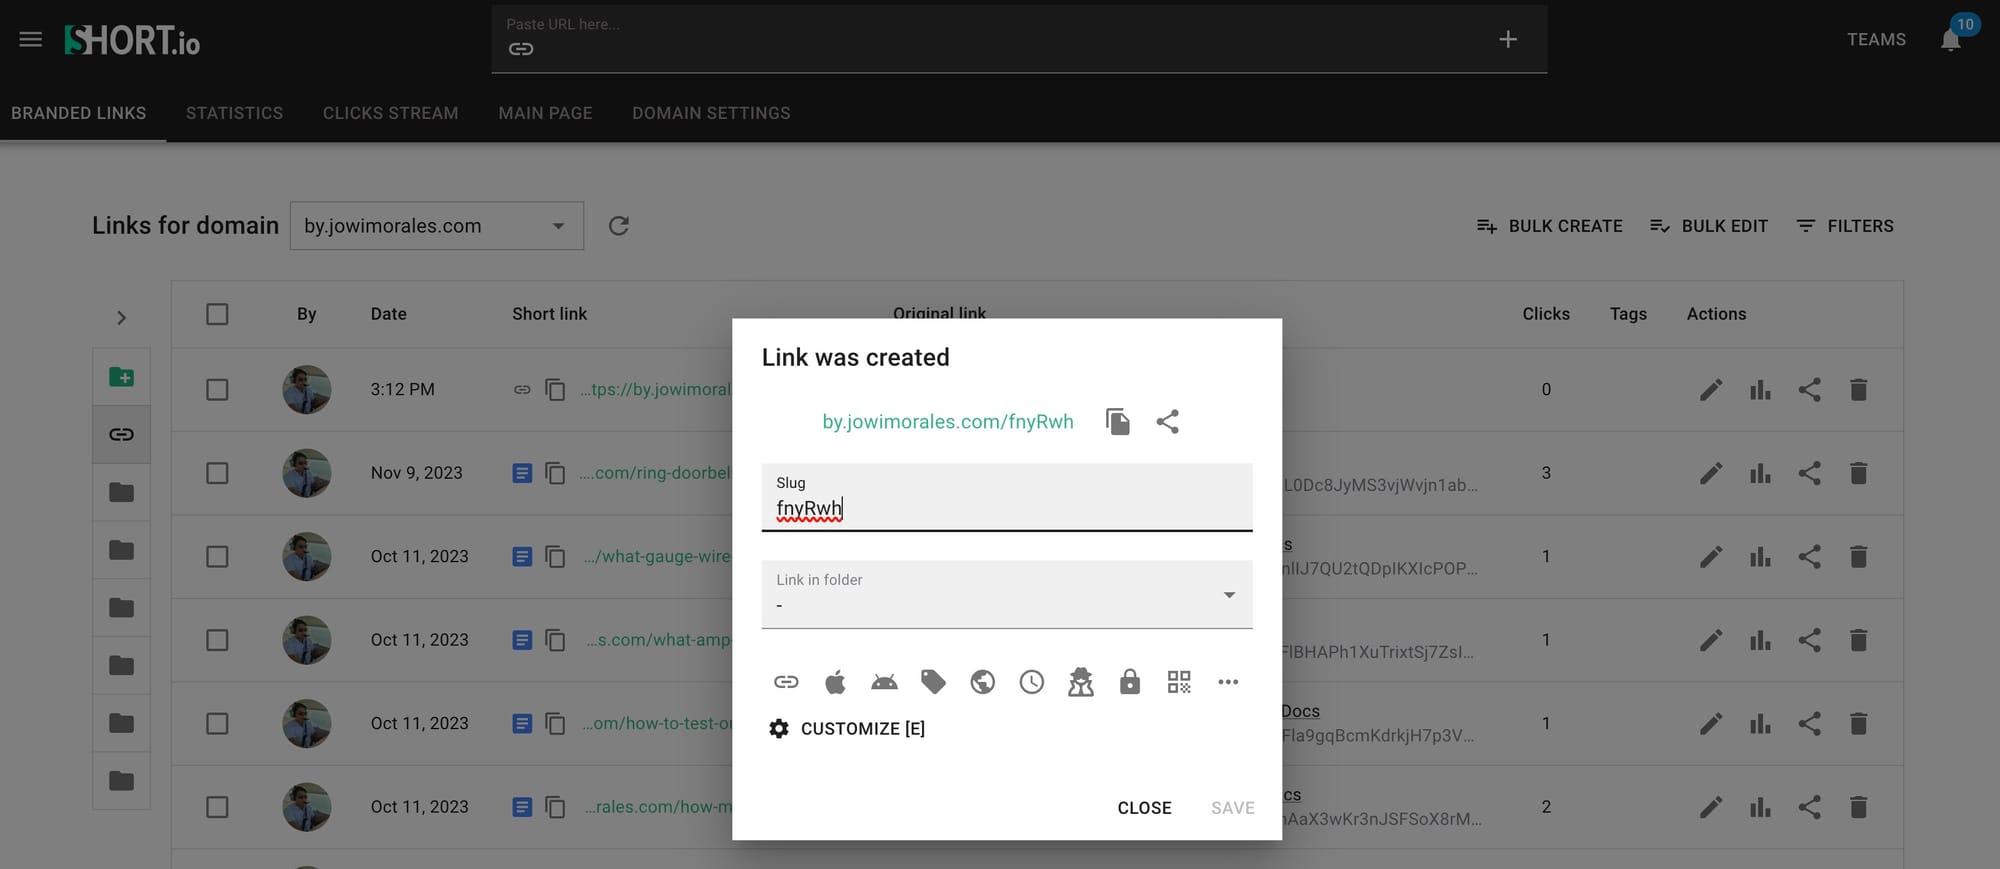
Task: Click the link icon in dialog toolbar
Action: tap(786, 682)
